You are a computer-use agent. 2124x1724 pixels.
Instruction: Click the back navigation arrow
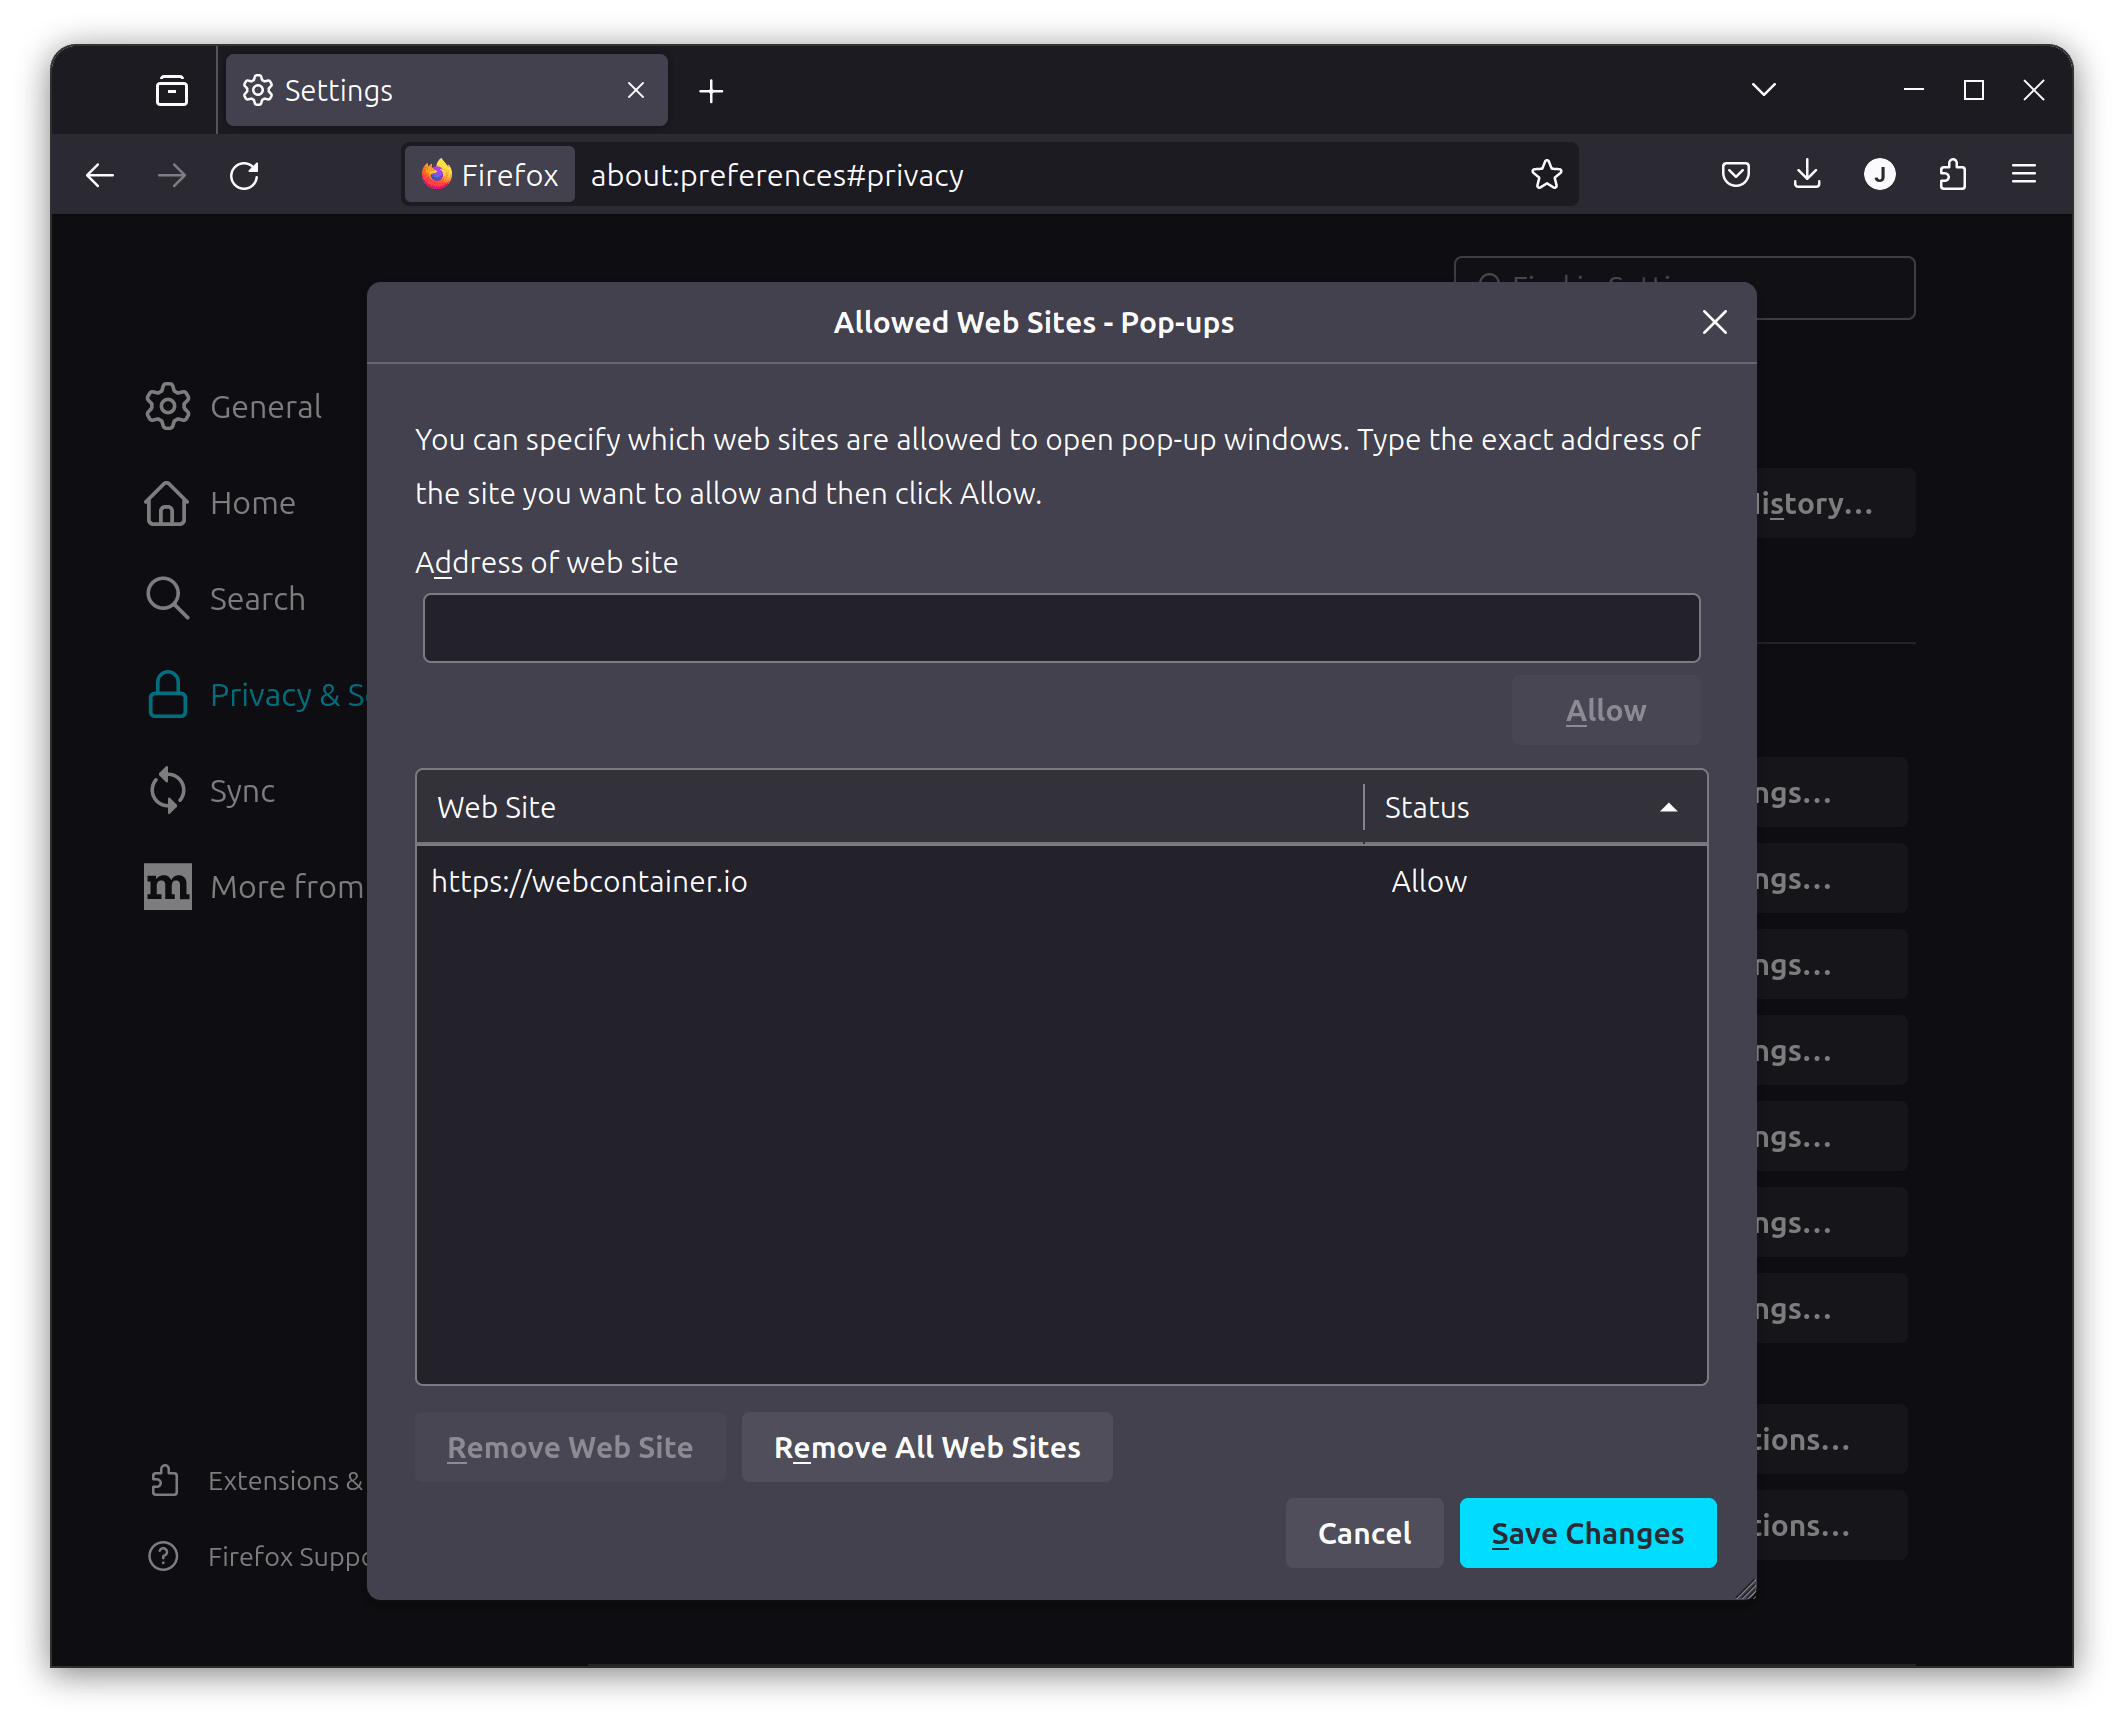pos(100,176)
